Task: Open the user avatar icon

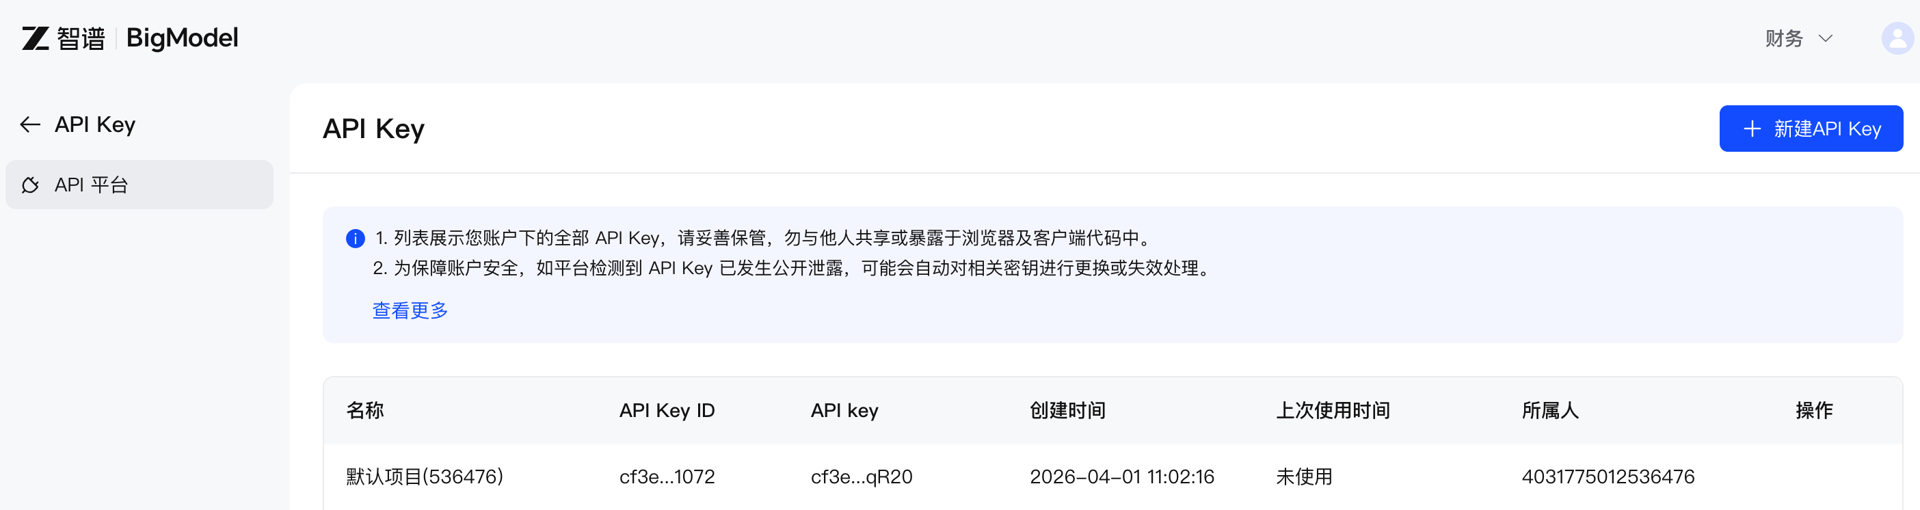Action: click(1897, 38)
